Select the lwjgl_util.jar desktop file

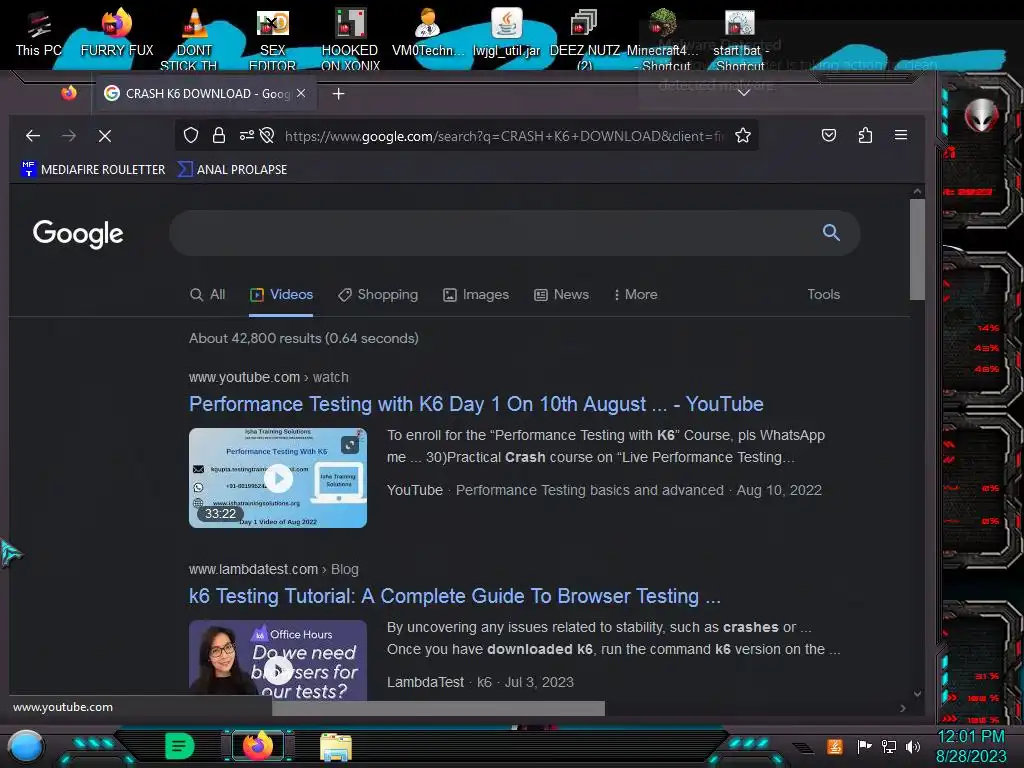[506, 33]
